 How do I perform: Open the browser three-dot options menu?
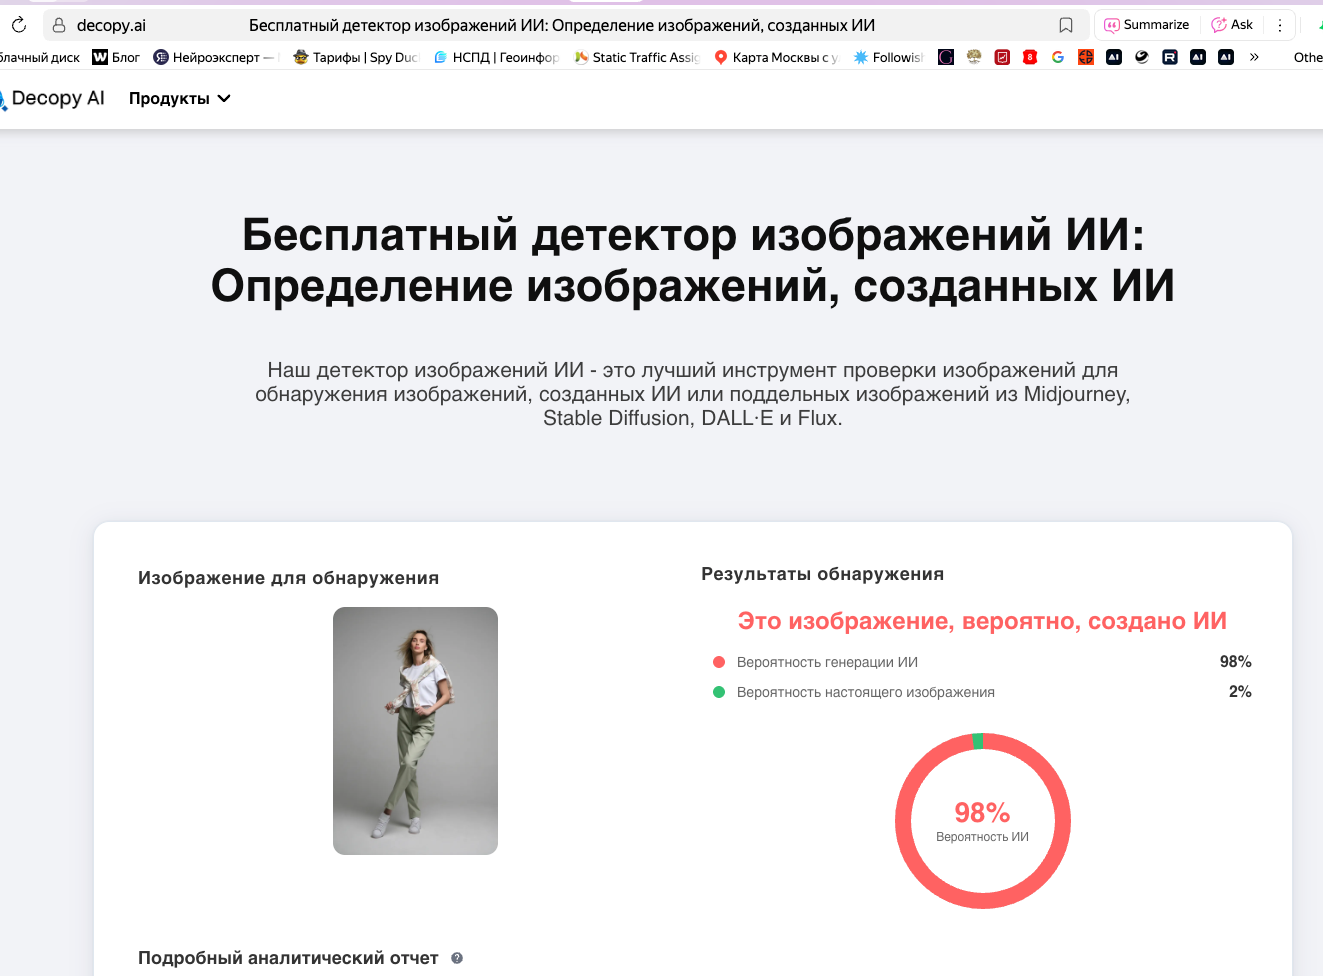click(1280, 25)
